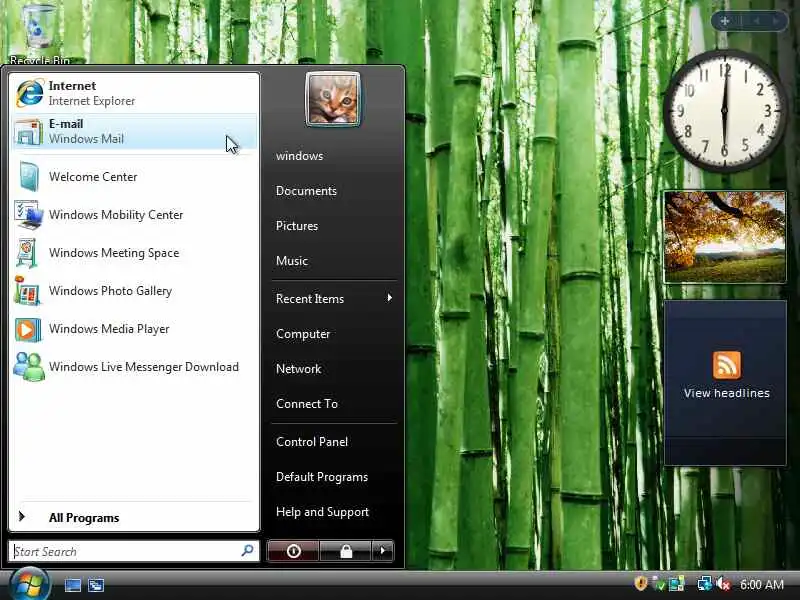Start Windows Photo Gallery
The height and width of the screenshot is (600, 800).
(134, 291)
